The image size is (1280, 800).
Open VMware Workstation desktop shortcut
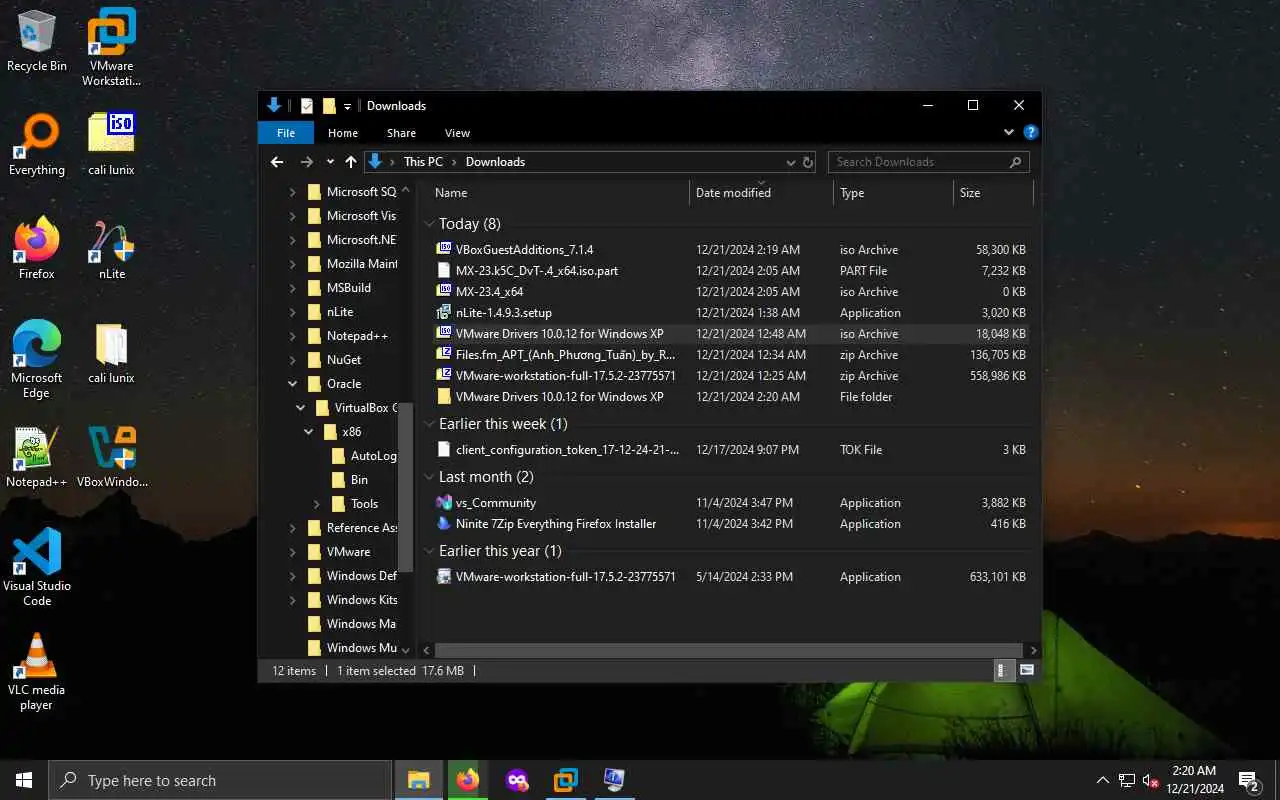click(x=111, y=47)
